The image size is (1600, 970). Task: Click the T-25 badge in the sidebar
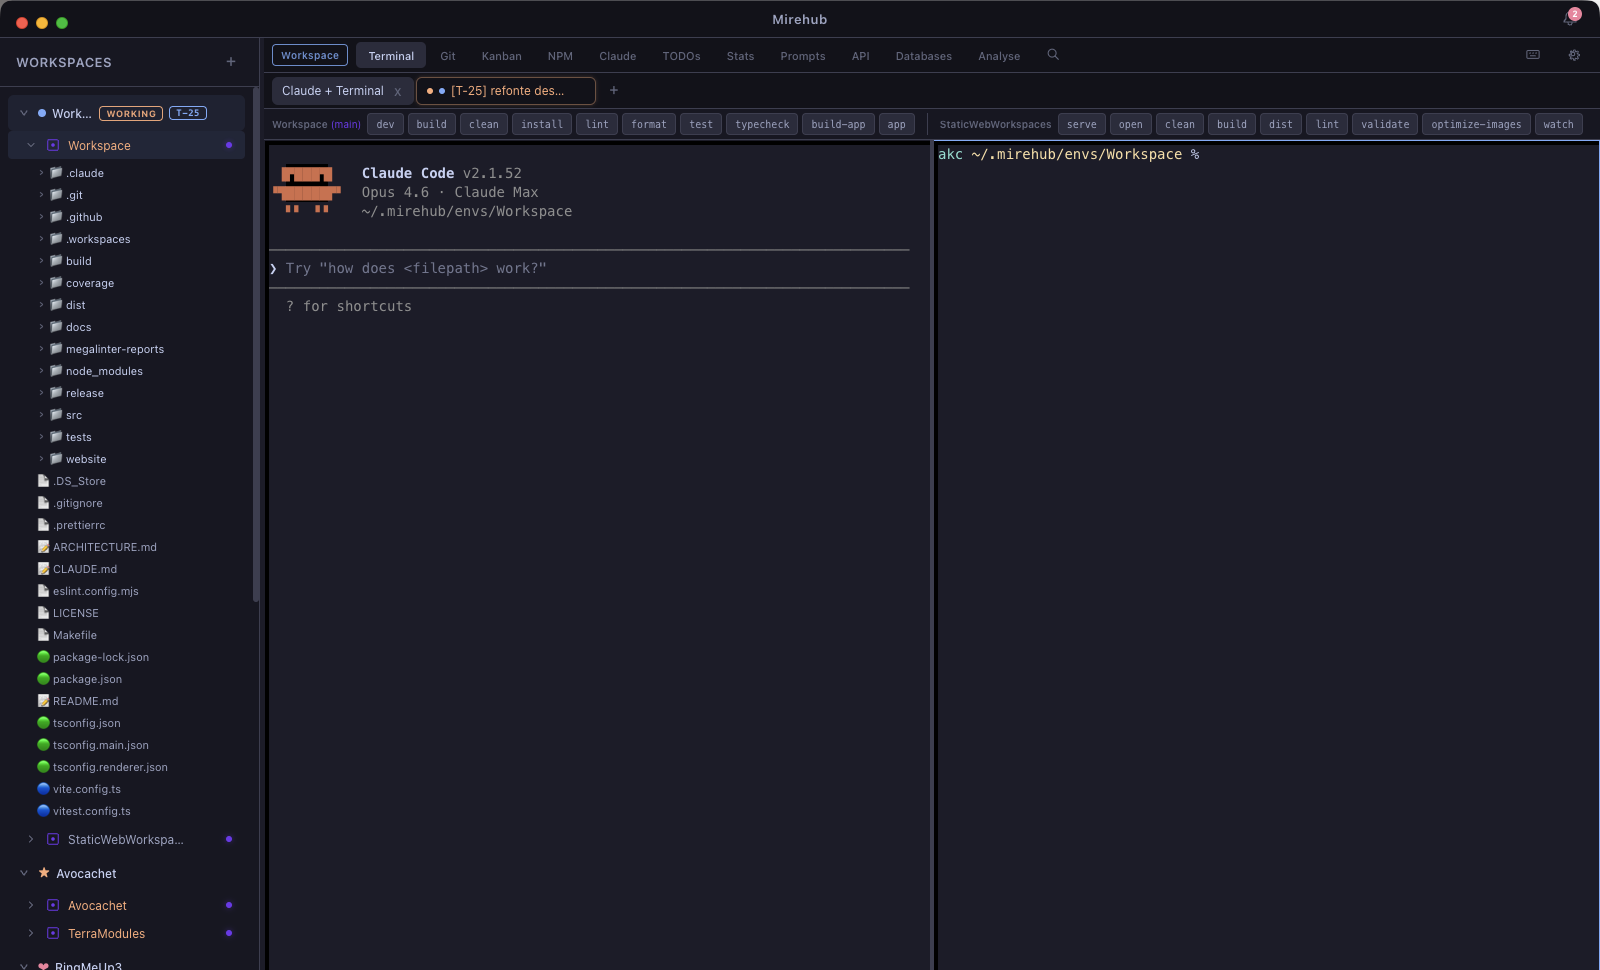tap(188, 113)
